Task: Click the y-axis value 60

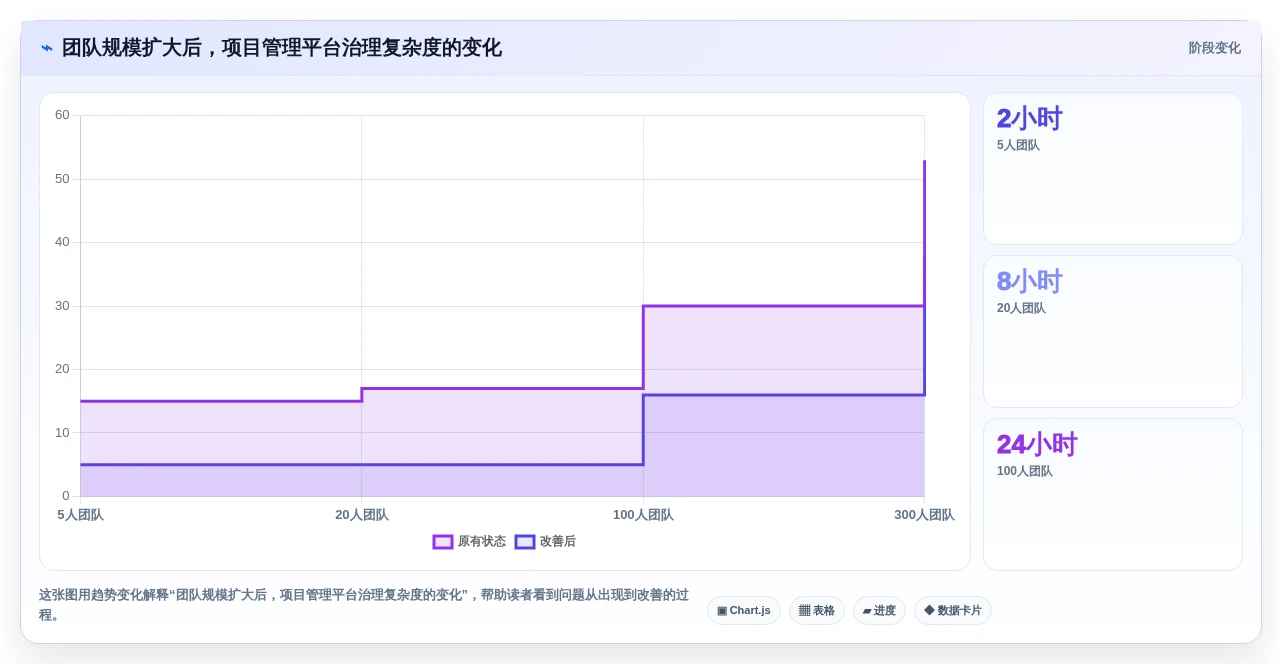Action: point(62,115)
